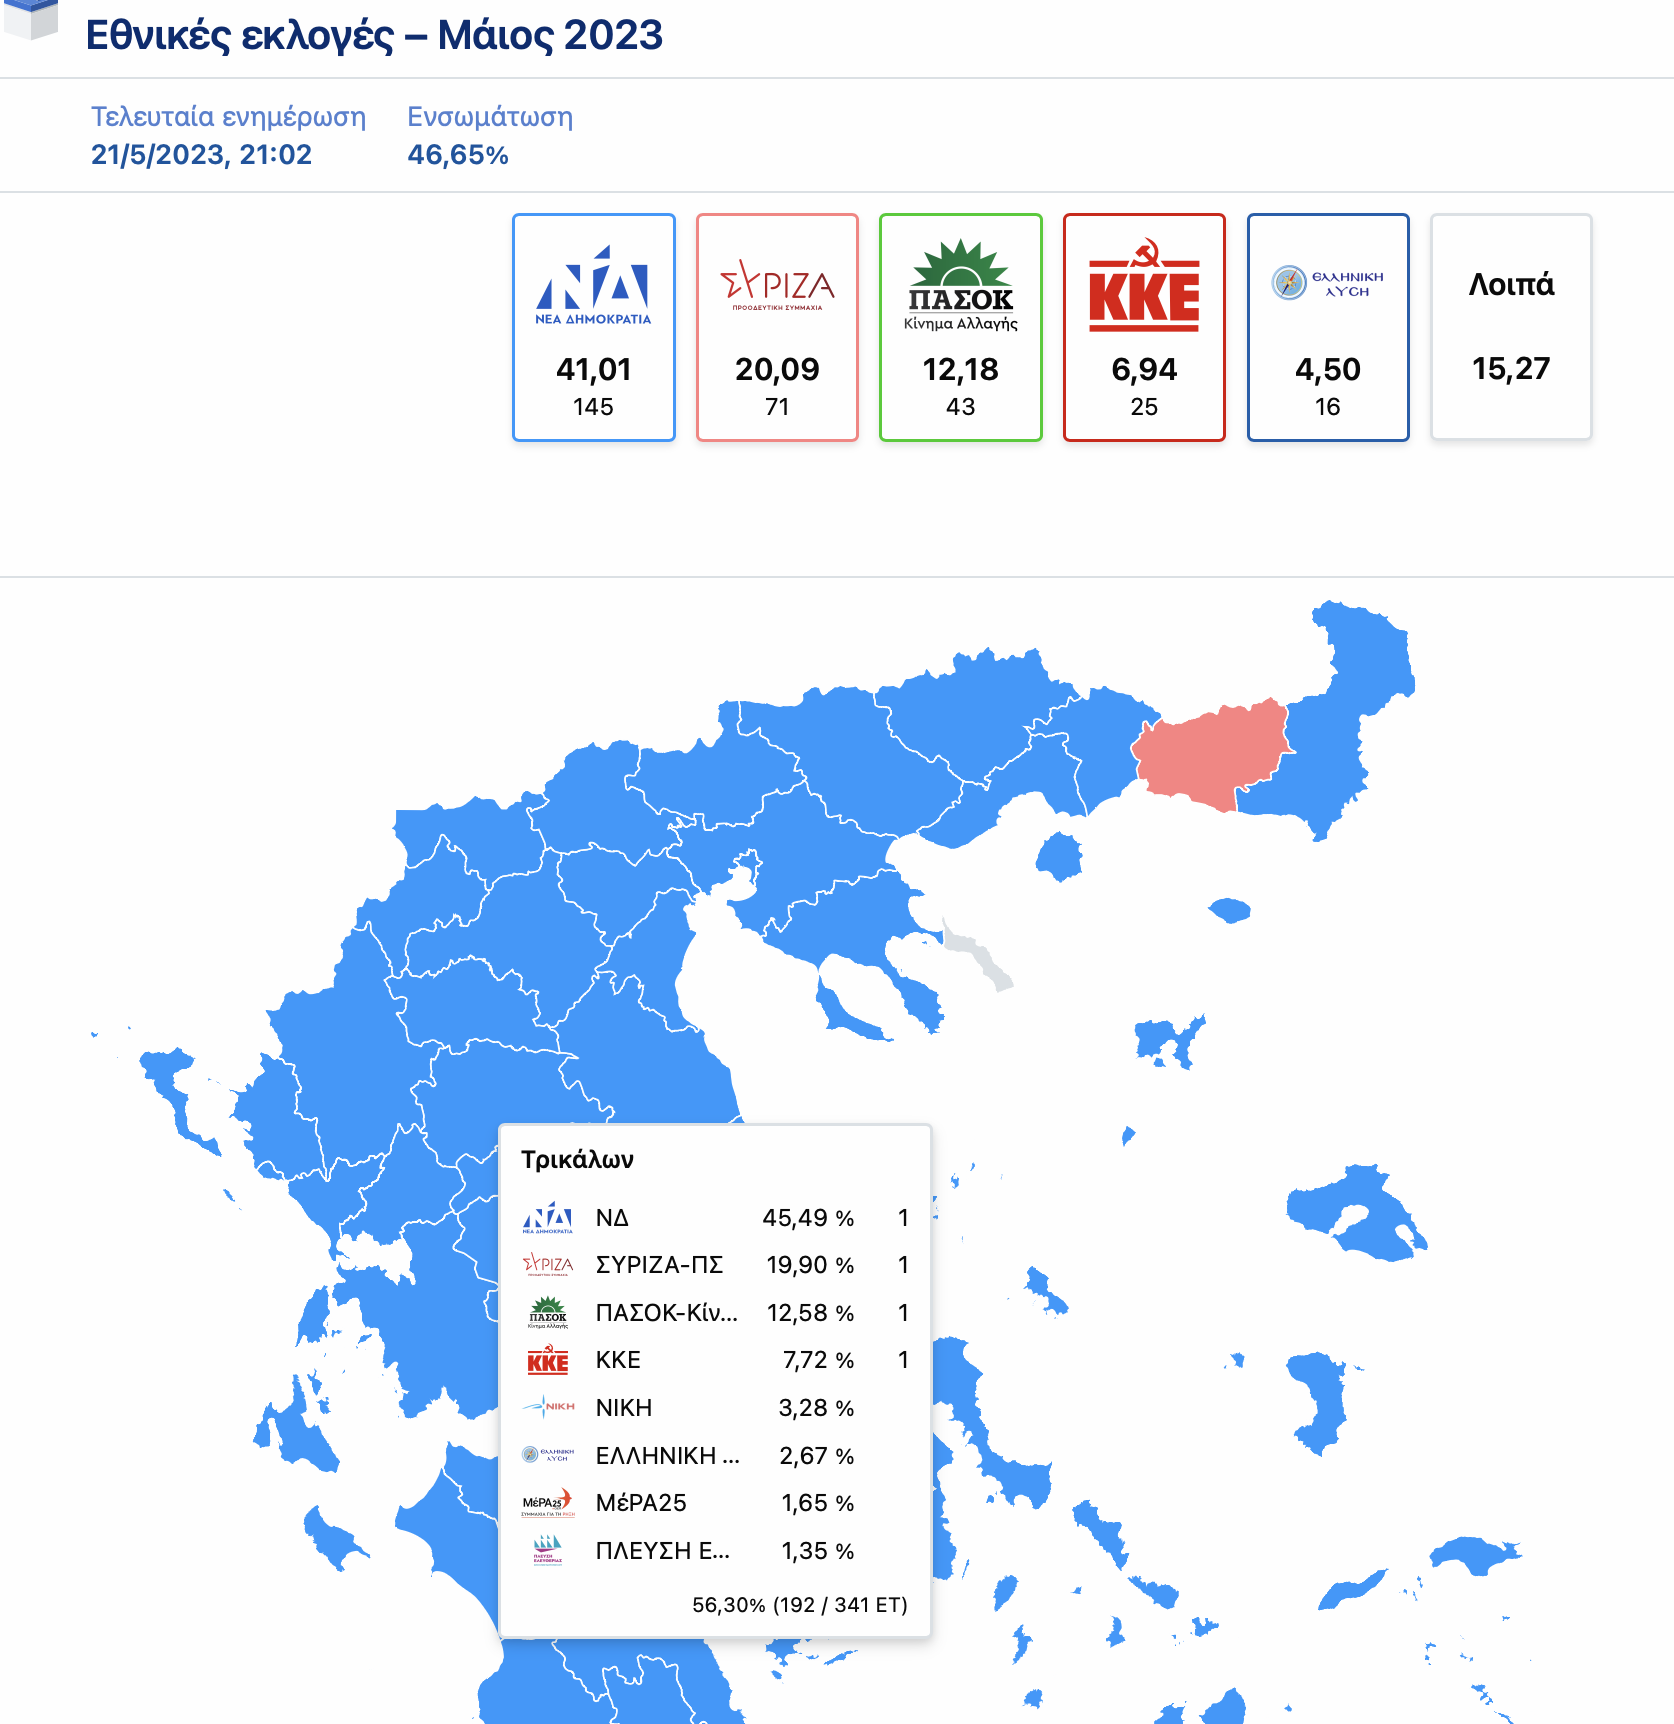Select the Νέα Δημοκρατία party card

[594, 327]
